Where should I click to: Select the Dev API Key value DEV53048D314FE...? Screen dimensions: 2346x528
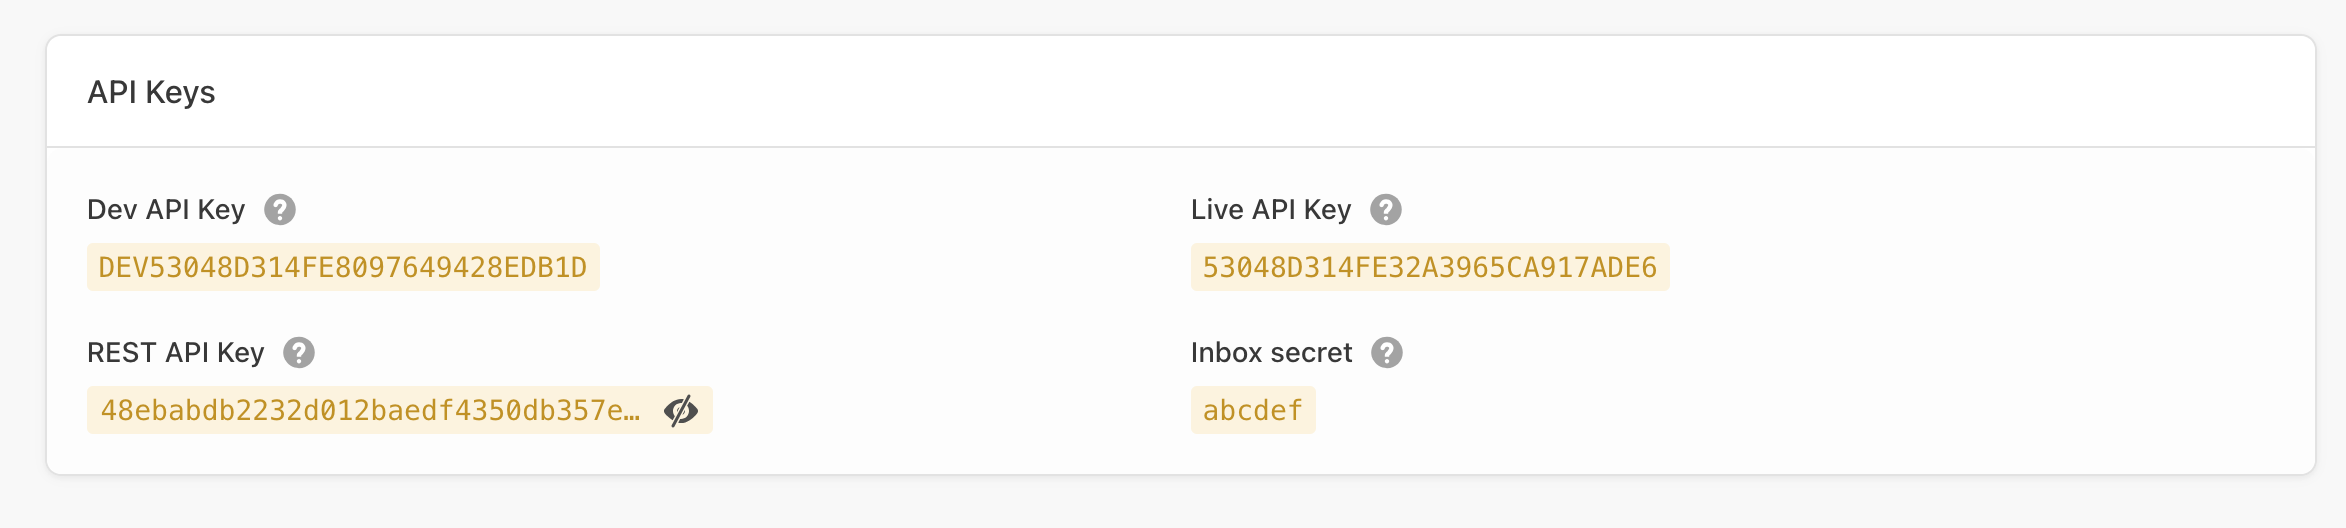click(343, 268)
